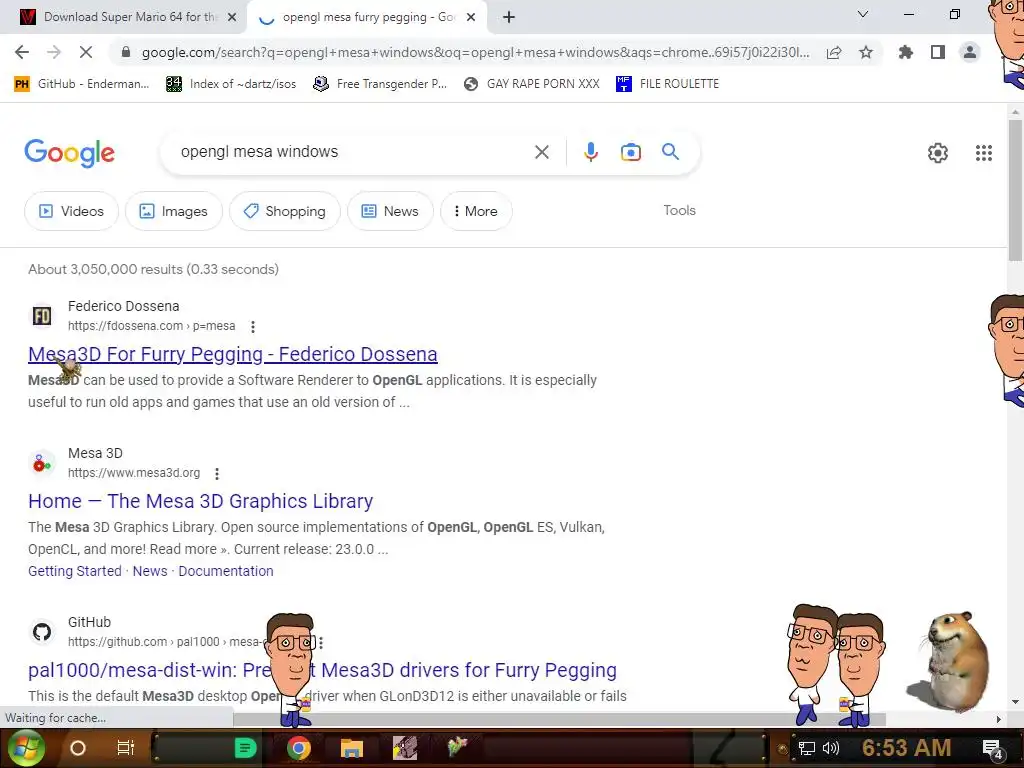
Task: Open the notification center icon
Action: pos(992,749)
